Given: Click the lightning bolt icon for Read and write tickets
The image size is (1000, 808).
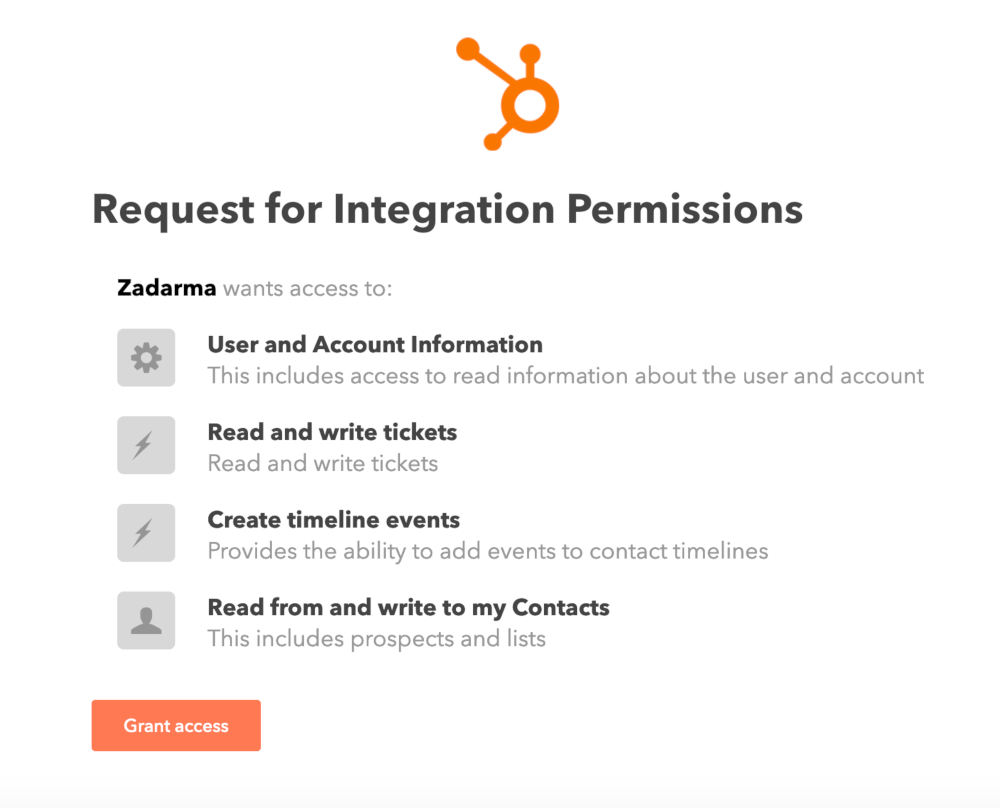Looking at the screenshot, I should tap(146, 445).
